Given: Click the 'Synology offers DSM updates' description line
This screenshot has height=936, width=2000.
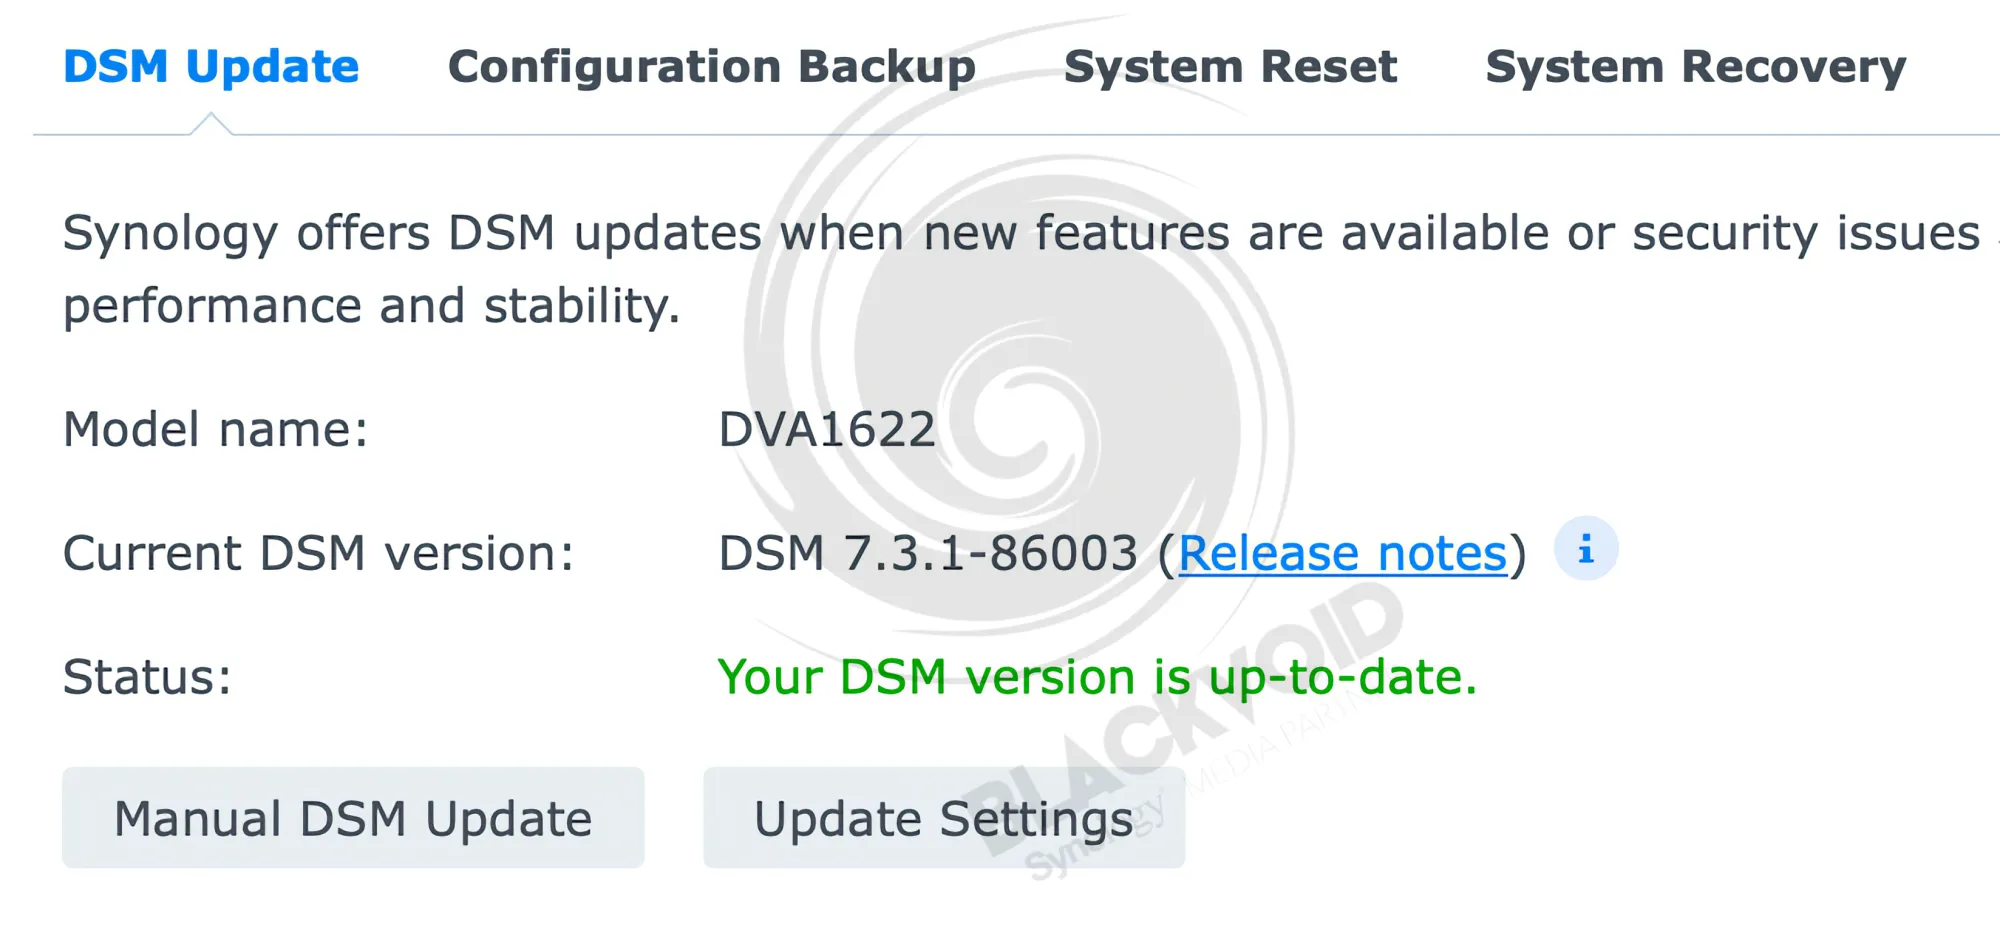Looking at the screenshot, I should [1020, 233].
